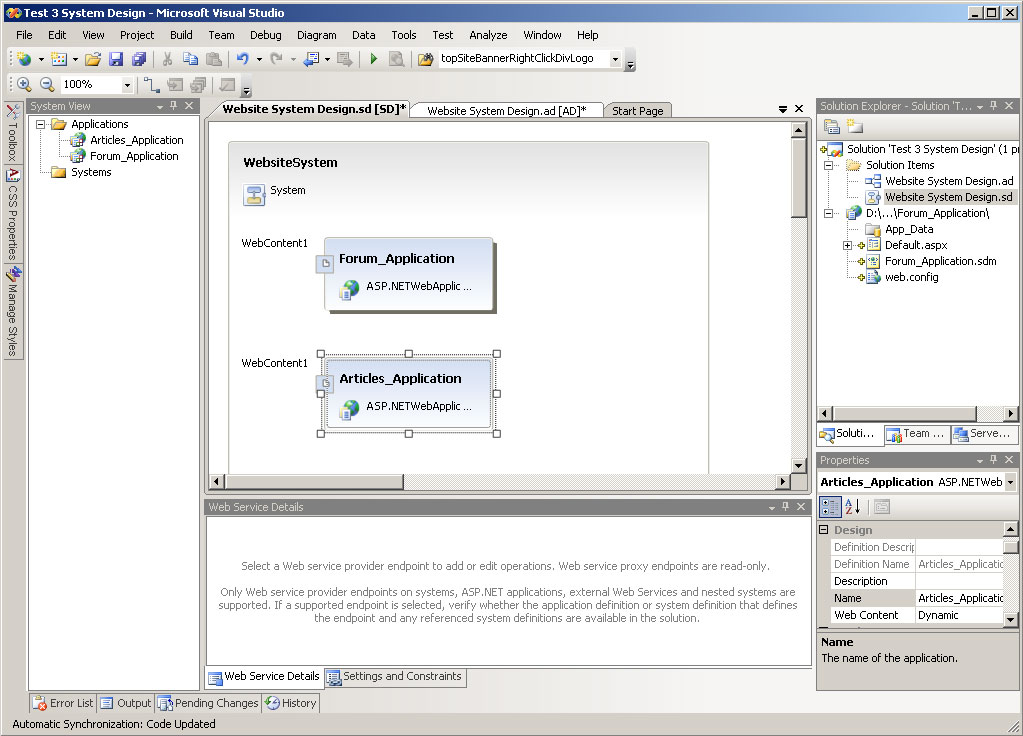Click the Solution Explorer Properties icon
Viewport: 1023px width, 736px height.
point(831,127)
